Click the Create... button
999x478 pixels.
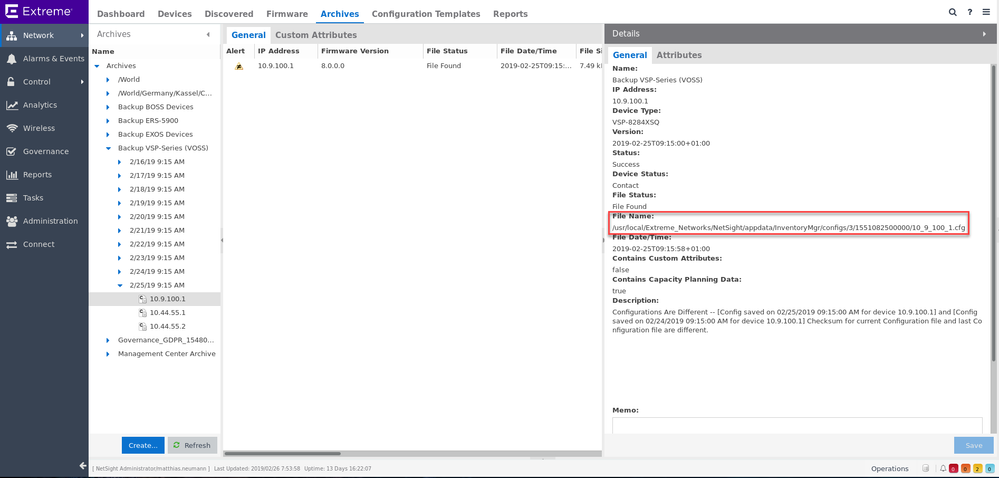(x=142, y=445)
